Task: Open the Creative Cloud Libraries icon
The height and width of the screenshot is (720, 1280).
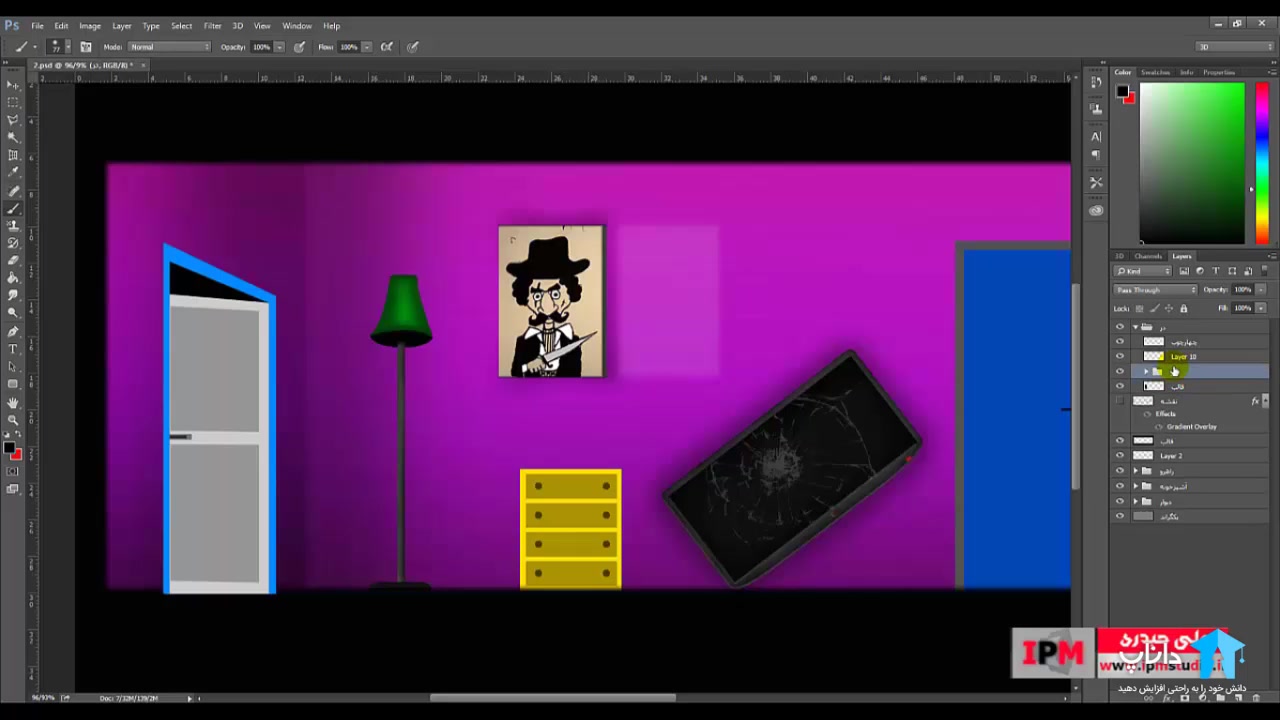Action: 1096,210
